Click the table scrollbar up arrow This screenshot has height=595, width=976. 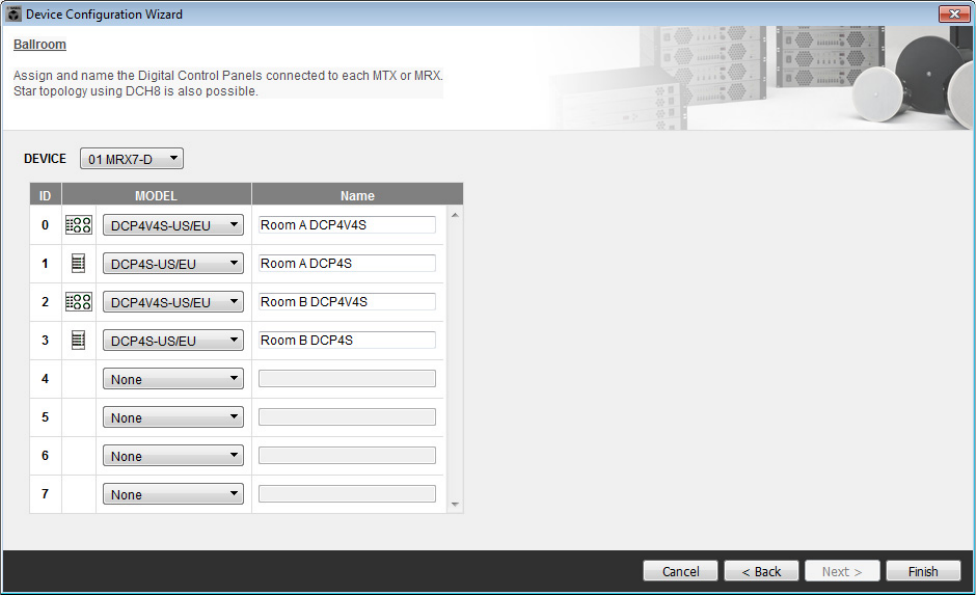click(455, 215)
